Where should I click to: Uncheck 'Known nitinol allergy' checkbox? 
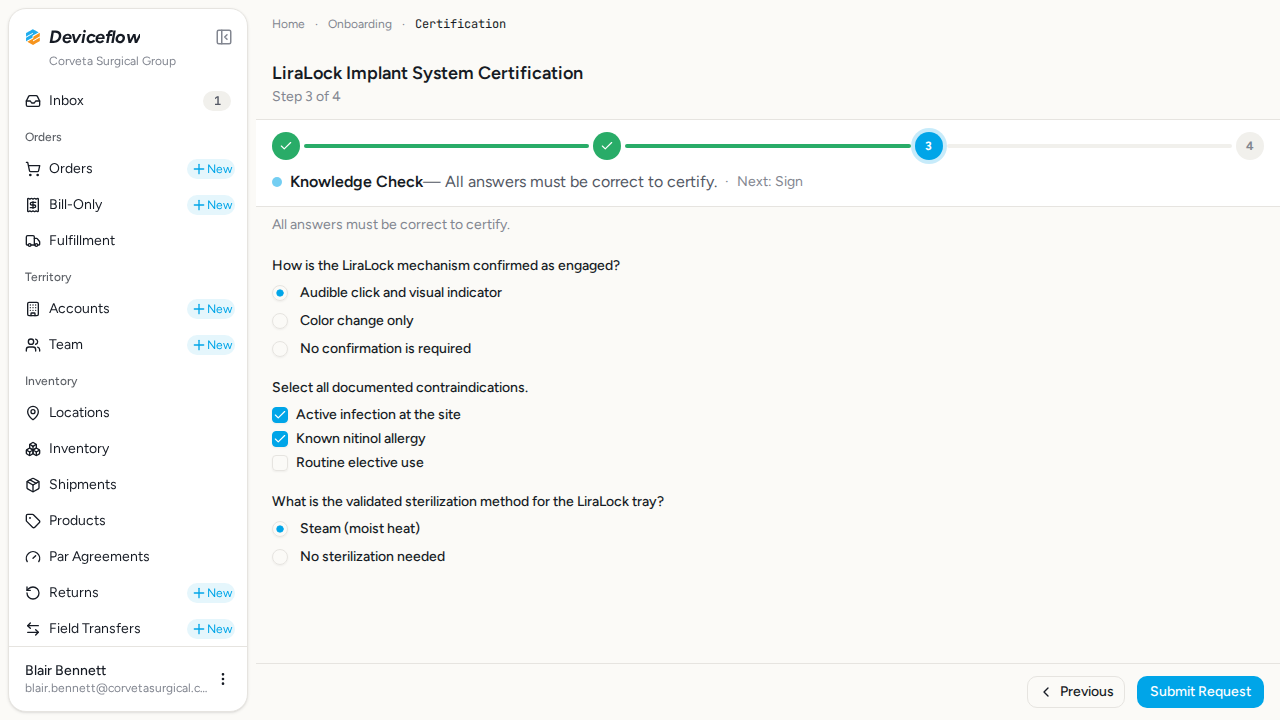pos(280,439)
